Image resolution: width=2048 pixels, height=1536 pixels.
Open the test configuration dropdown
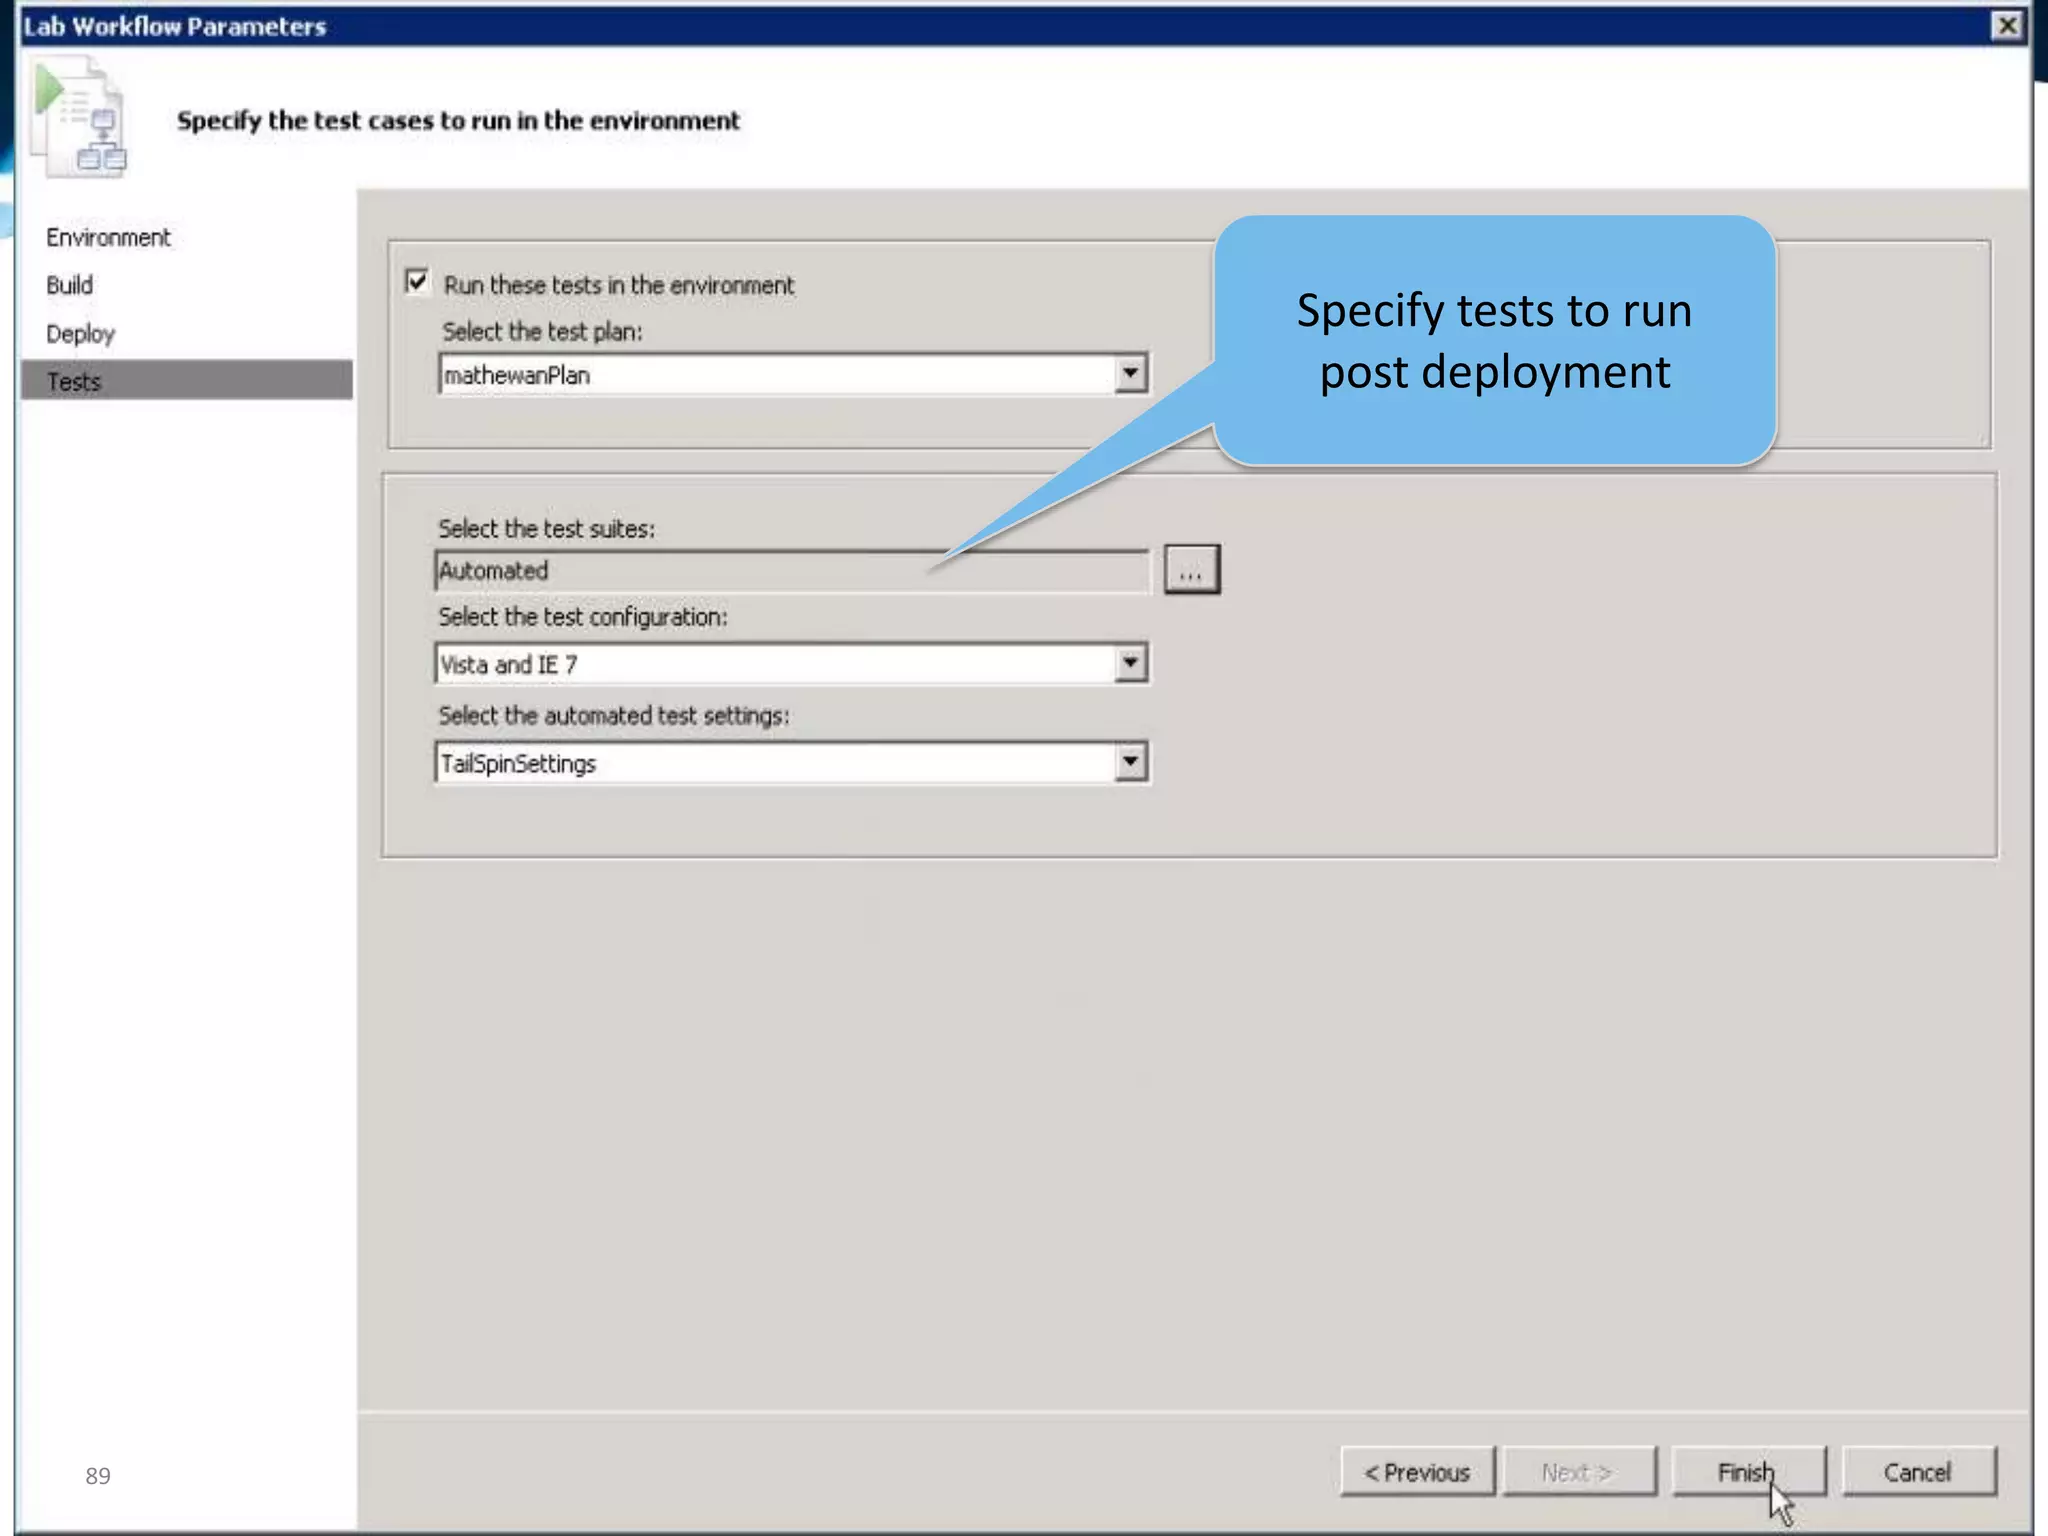(x=1130, y=663)
